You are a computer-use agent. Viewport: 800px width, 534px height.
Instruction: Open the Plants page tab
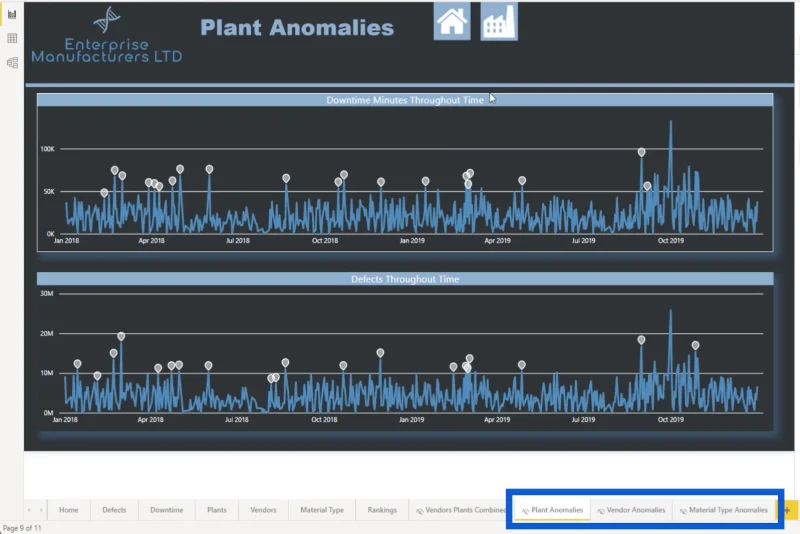(217, 510)
